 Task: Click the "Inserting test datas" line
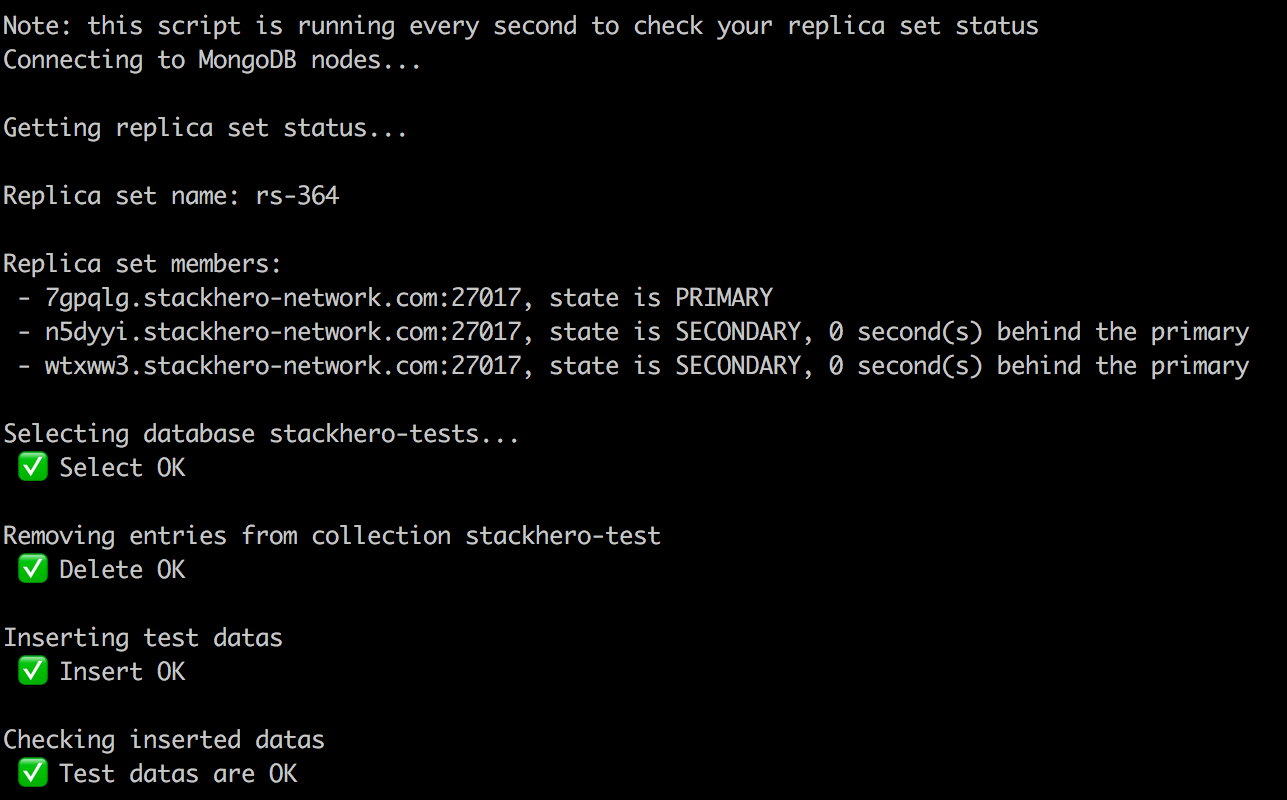[143, 638]
